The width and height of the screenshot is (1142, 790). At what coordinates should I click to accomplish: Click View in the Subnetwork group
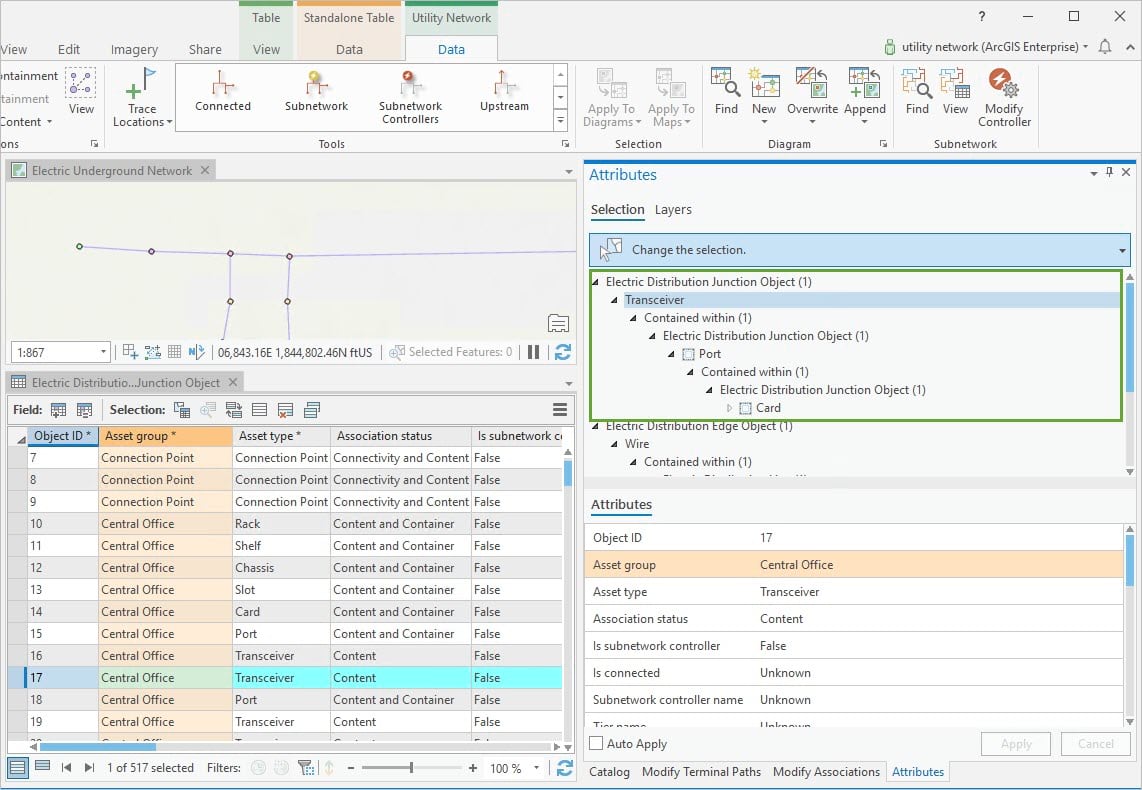pyautogui.click(x=955, y=92)
